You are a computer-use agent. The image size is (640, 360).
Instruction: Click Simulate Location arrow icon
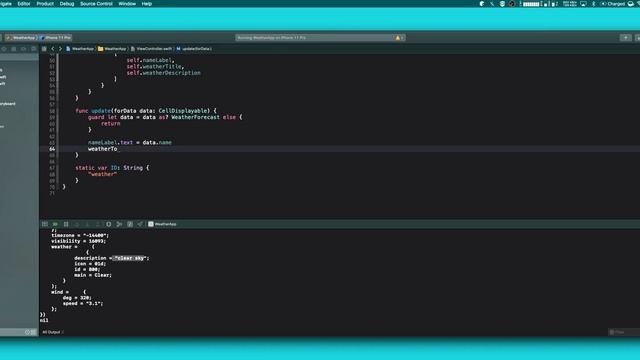(x=140, y=224)
